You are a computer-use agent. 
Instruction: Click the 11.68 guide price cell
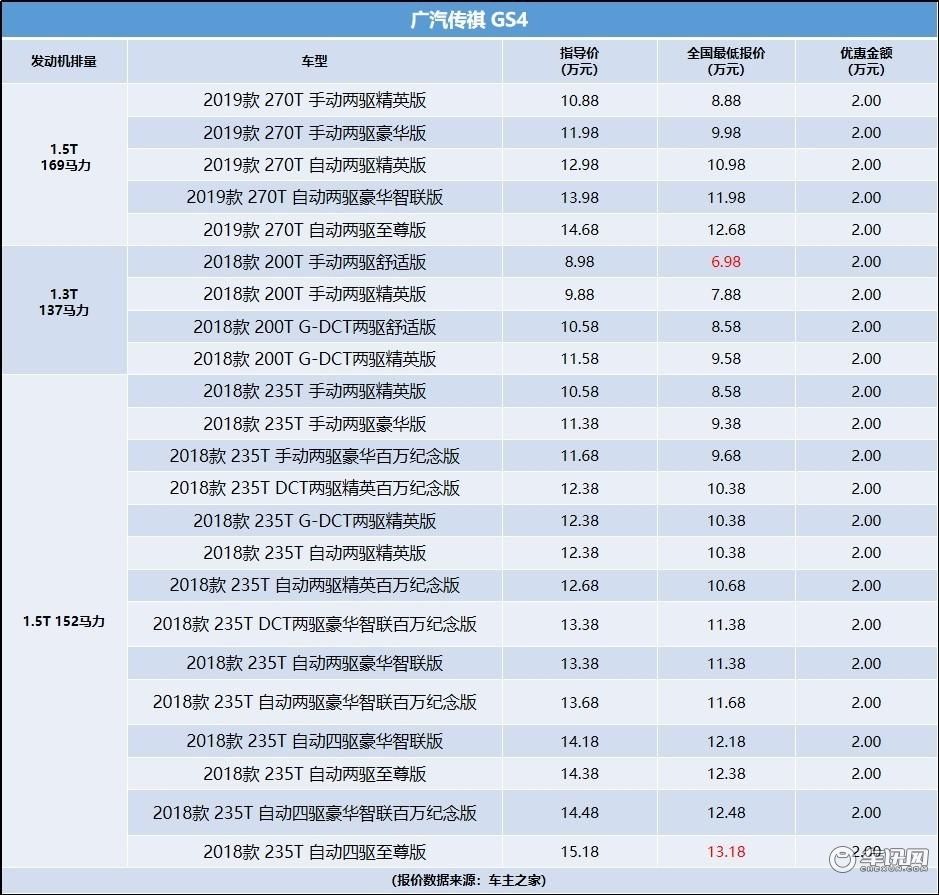tap(579, 456)
